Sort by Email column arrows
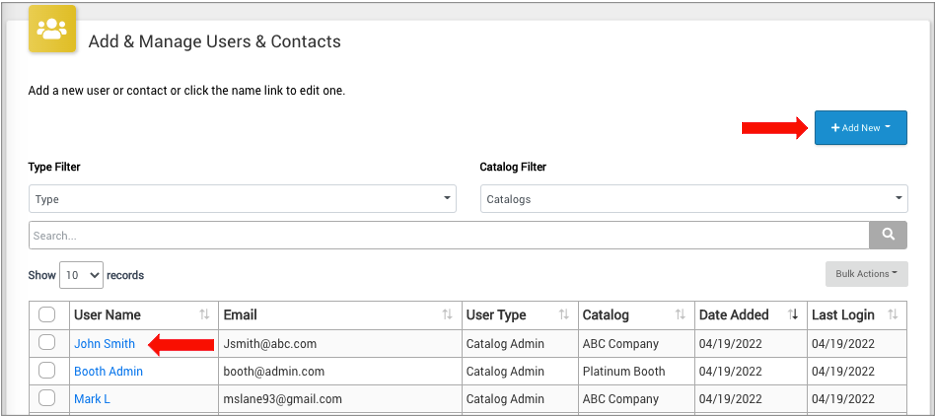Image resolution: width=938 pixels, height=420 pixels. point(447,315)
